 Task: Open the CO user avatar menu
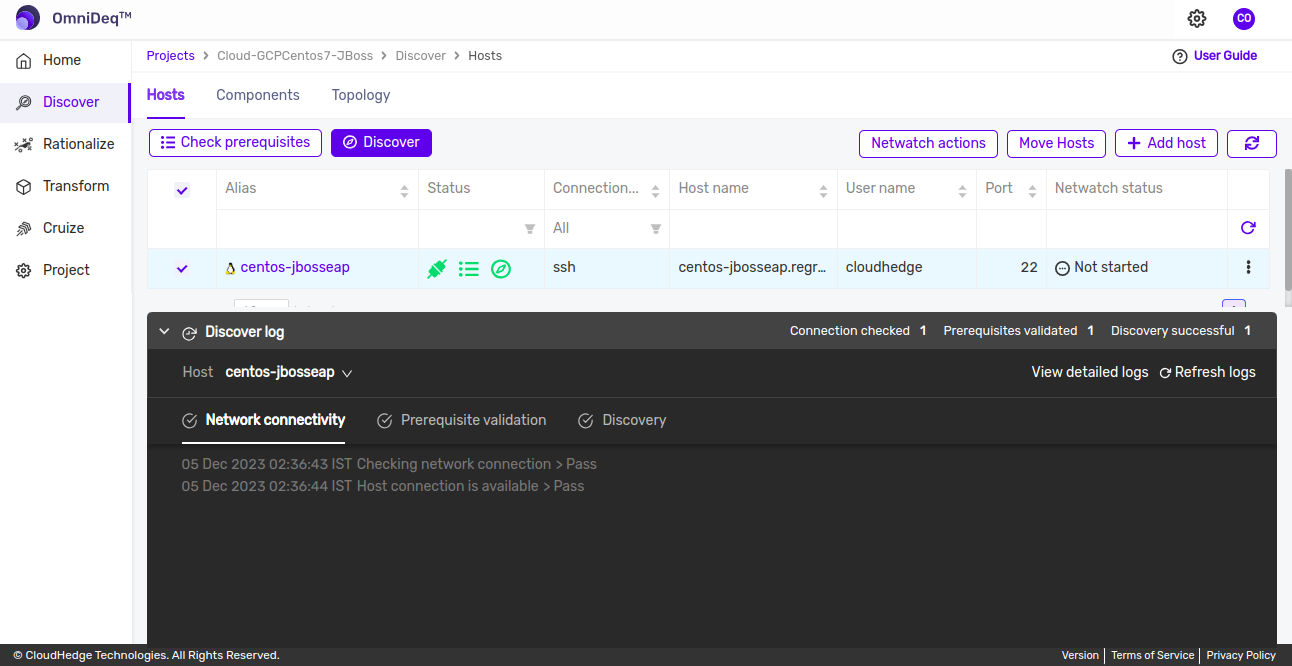(x=1243, y=18)
